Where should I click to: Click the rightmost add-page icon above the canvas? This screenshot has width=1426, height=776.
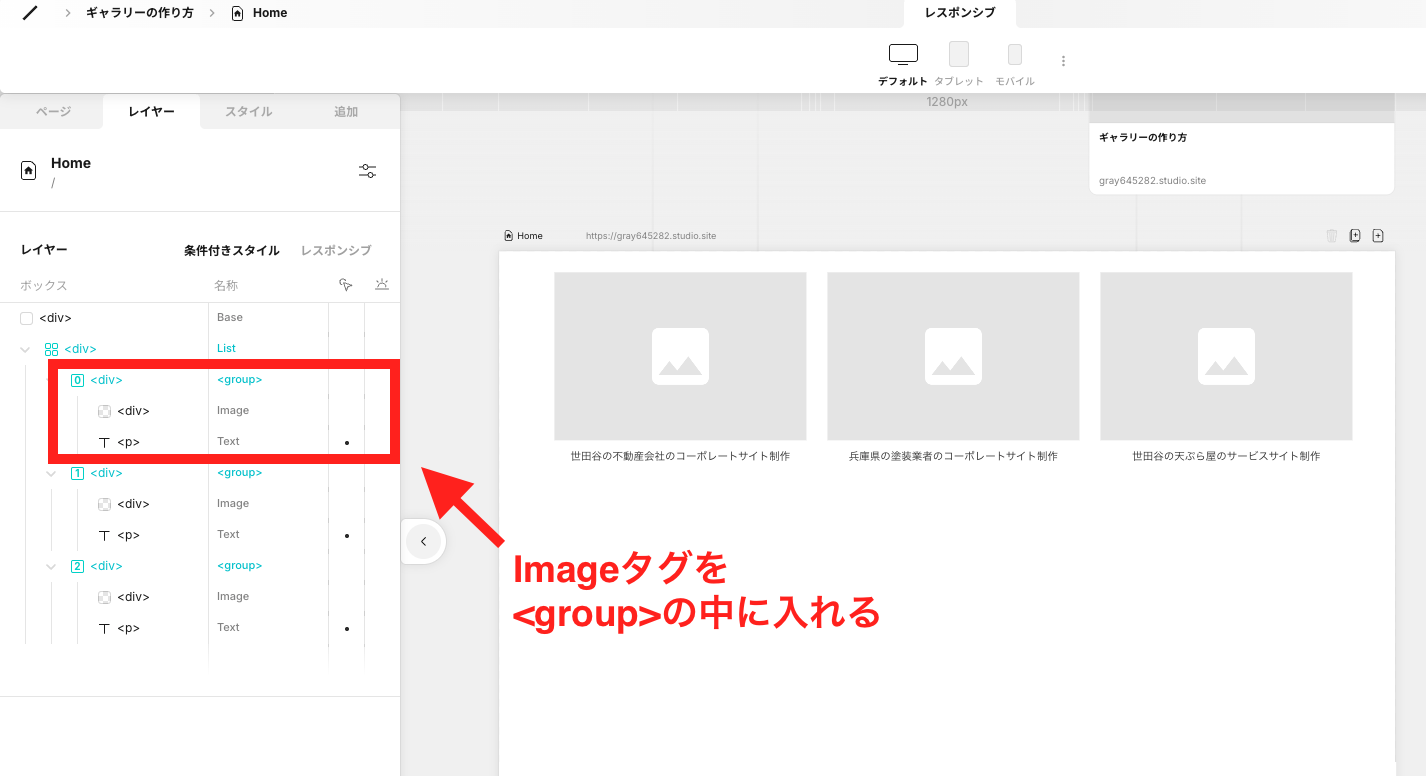click(1378, 235)
